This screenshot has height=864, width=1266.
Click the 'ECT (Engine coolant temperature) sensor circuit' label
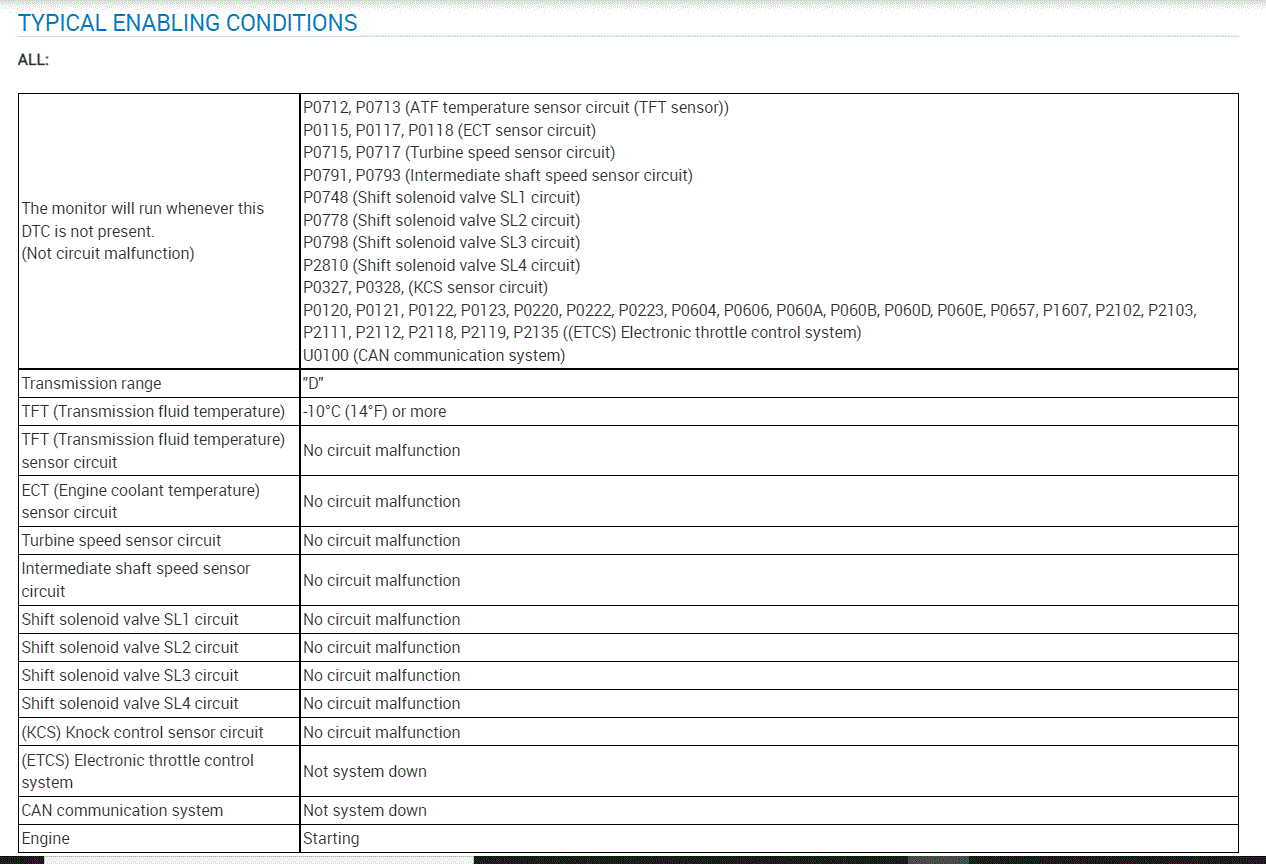pos(141,501)
